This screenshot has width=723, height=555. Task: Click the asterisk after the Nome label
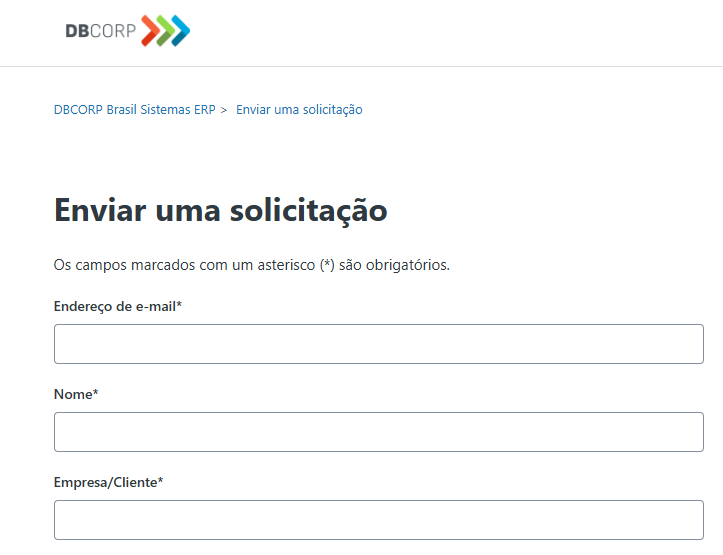click(x=96, y=393)
